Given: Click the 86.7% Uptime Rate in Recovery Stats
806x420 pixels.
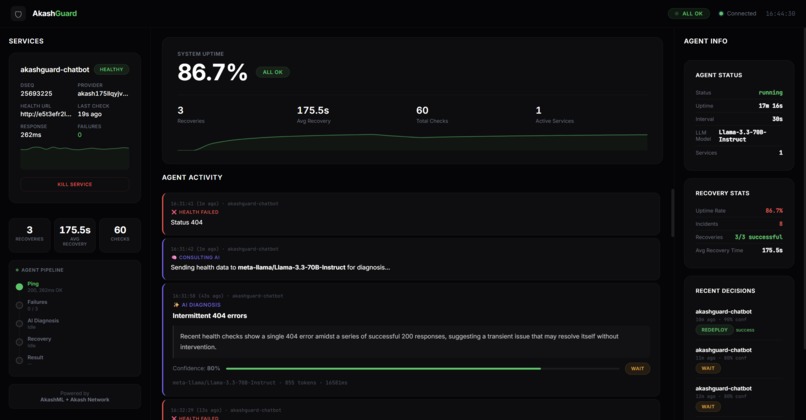Looking at the screenshot, I should pos(774,211).
